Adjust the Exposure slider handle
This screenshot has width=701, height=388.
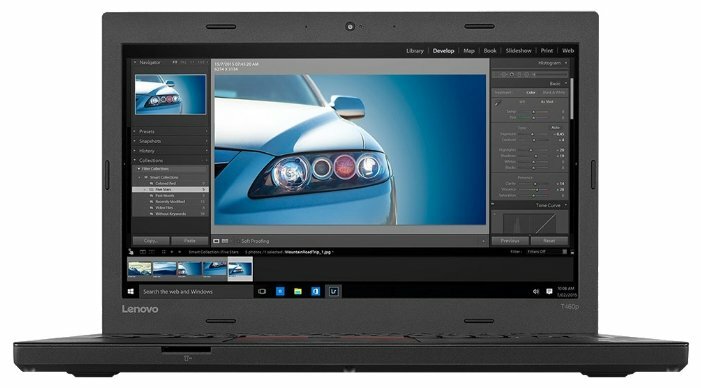532,134
